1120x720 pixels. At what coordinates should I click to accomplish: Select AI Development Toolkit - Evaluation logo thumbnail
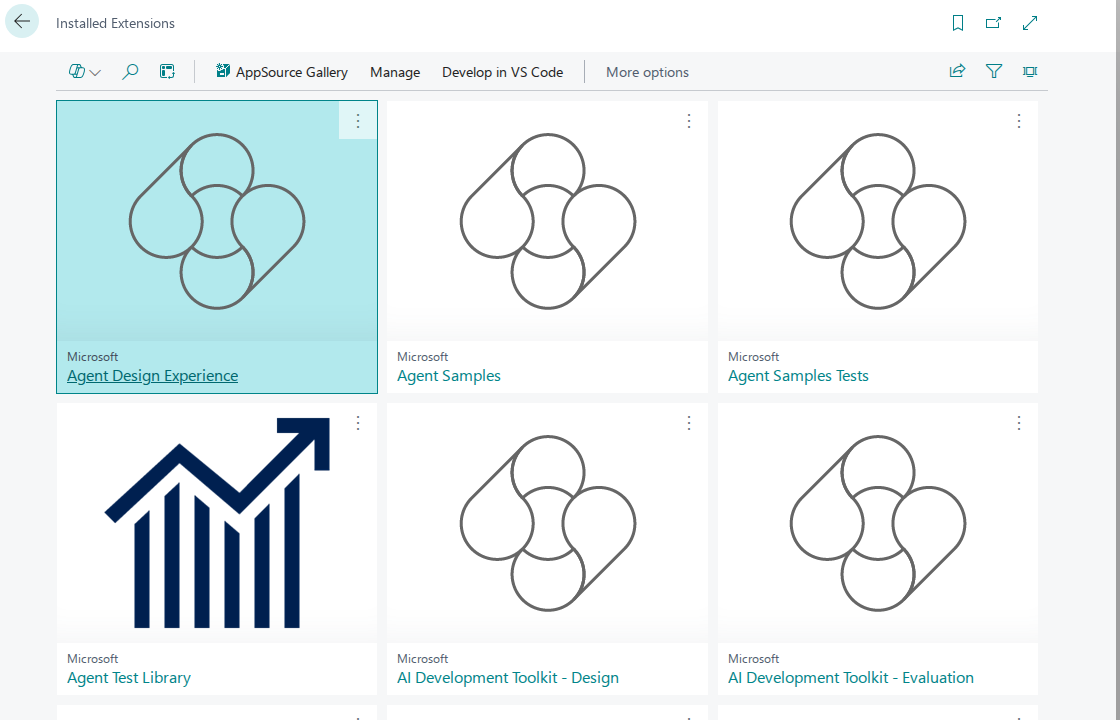coord(878,523)
